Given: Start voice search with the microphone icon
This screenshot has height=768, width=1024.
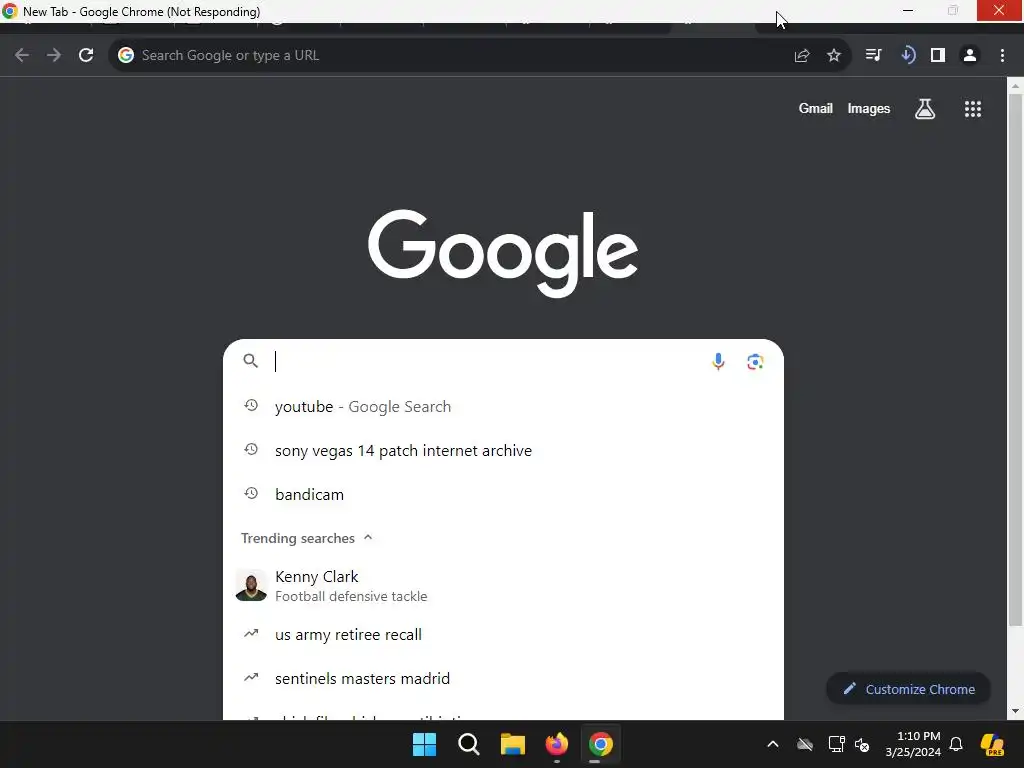Looking at the screenshot, I should 718,361.
